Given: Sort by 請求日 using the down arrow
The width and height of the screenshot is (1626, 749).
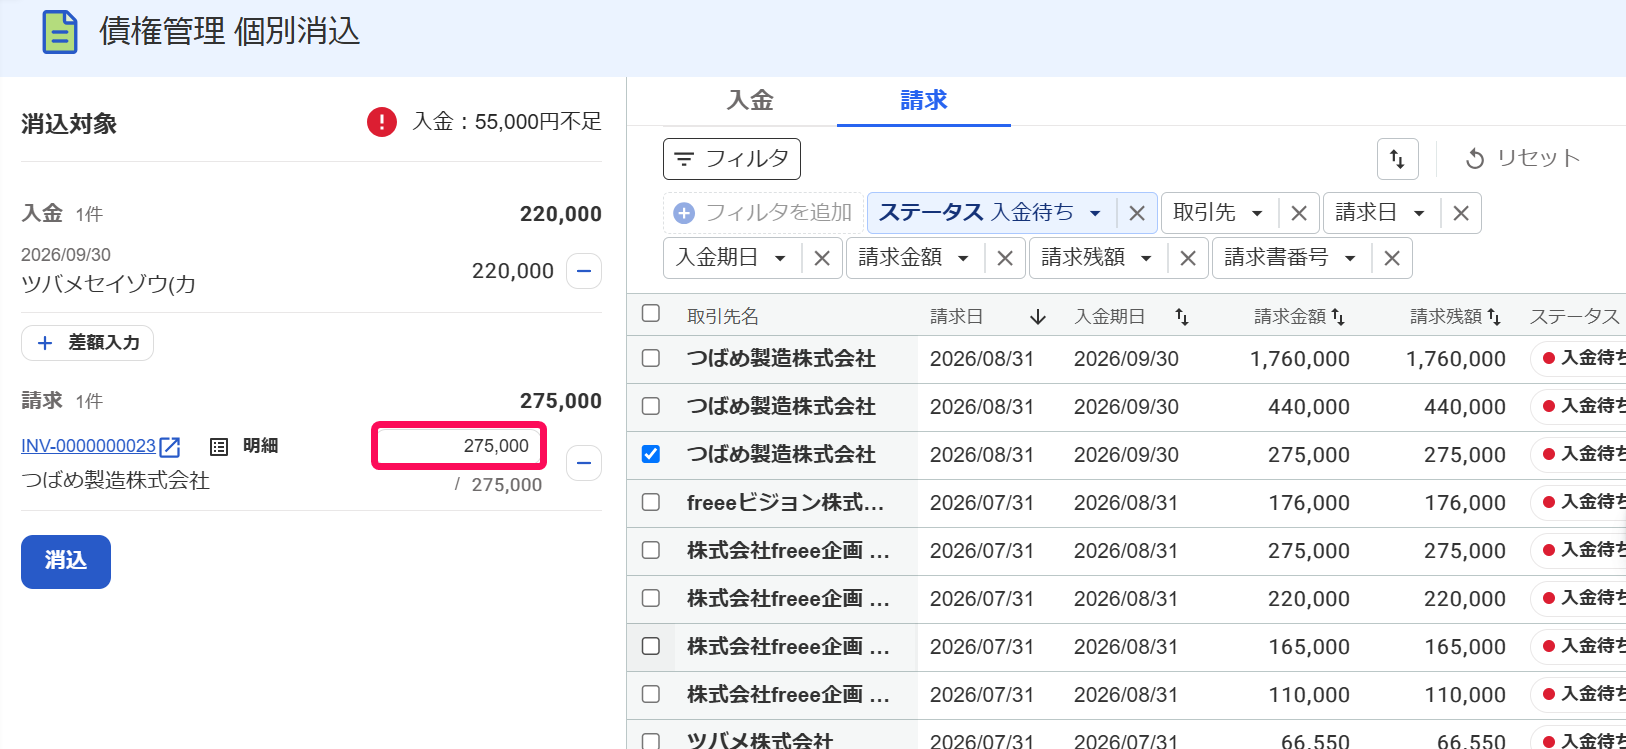Looking at the screenshot, I should click(1038, 317).
